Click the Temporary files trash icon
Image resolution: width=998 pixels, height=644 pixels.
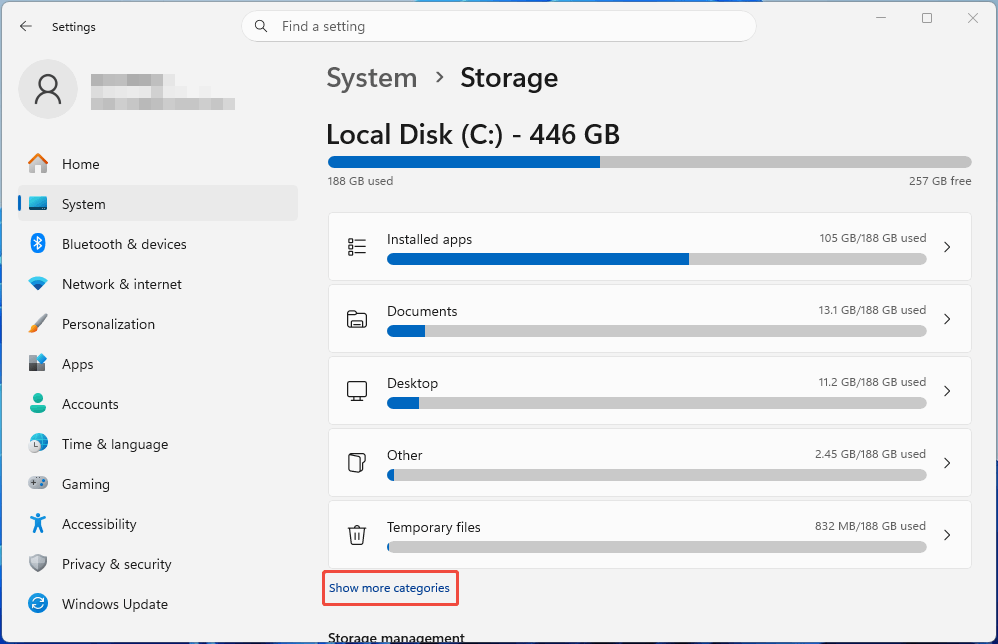[x=357, y=535]
